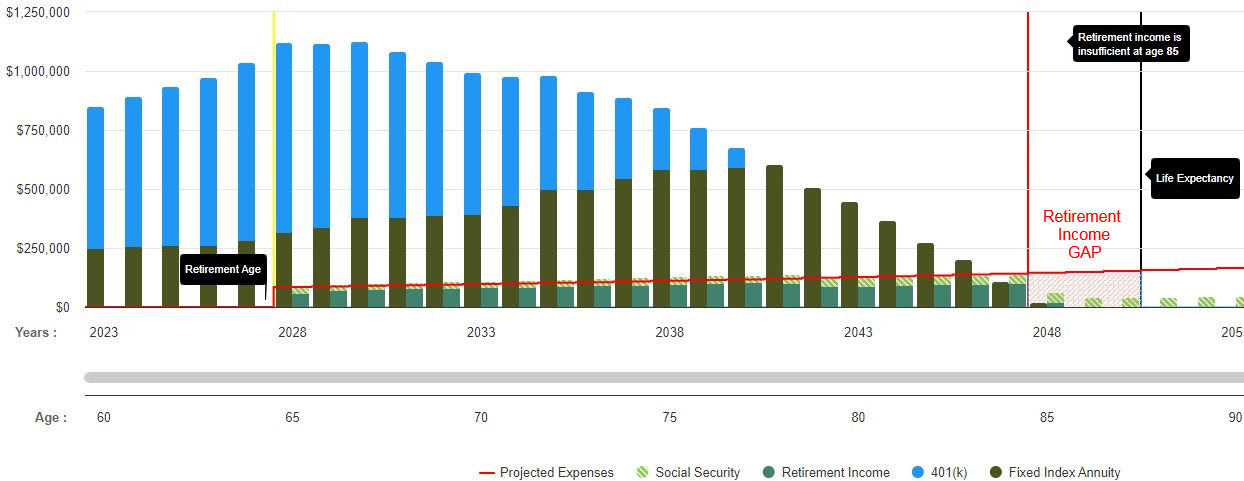The image size is (1244, 481).
Task: Toggle the Projected Expenses legend entry
Action: [547, 472]
